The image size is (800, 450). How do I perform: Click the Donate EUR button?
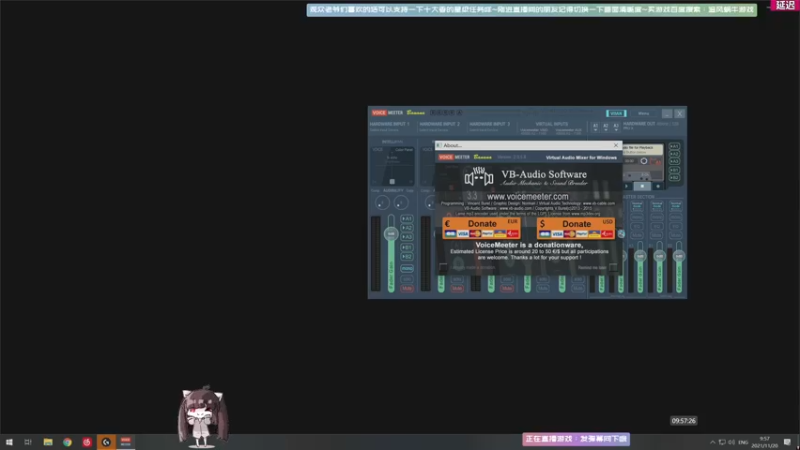tap(482, 228)
